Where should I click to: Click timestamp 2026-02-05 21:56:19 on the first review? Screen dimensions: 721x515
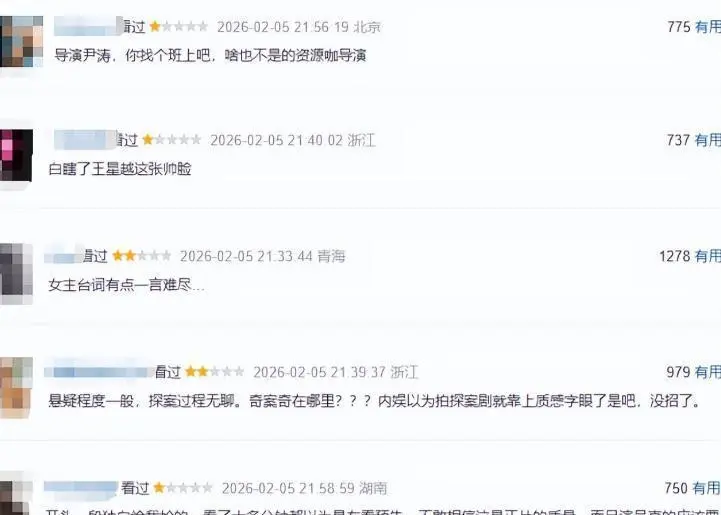pos(283,27)
